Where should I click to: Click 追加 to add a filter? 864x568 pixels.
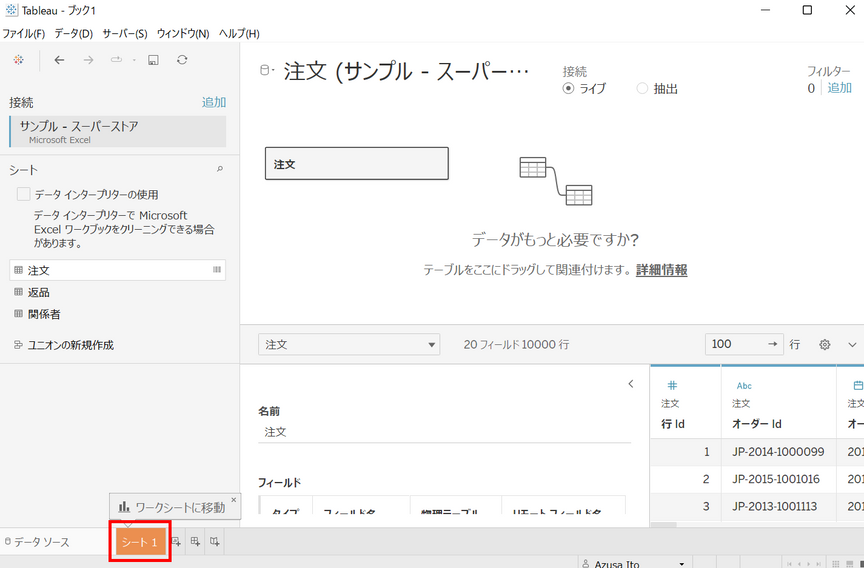coord(839,88)
